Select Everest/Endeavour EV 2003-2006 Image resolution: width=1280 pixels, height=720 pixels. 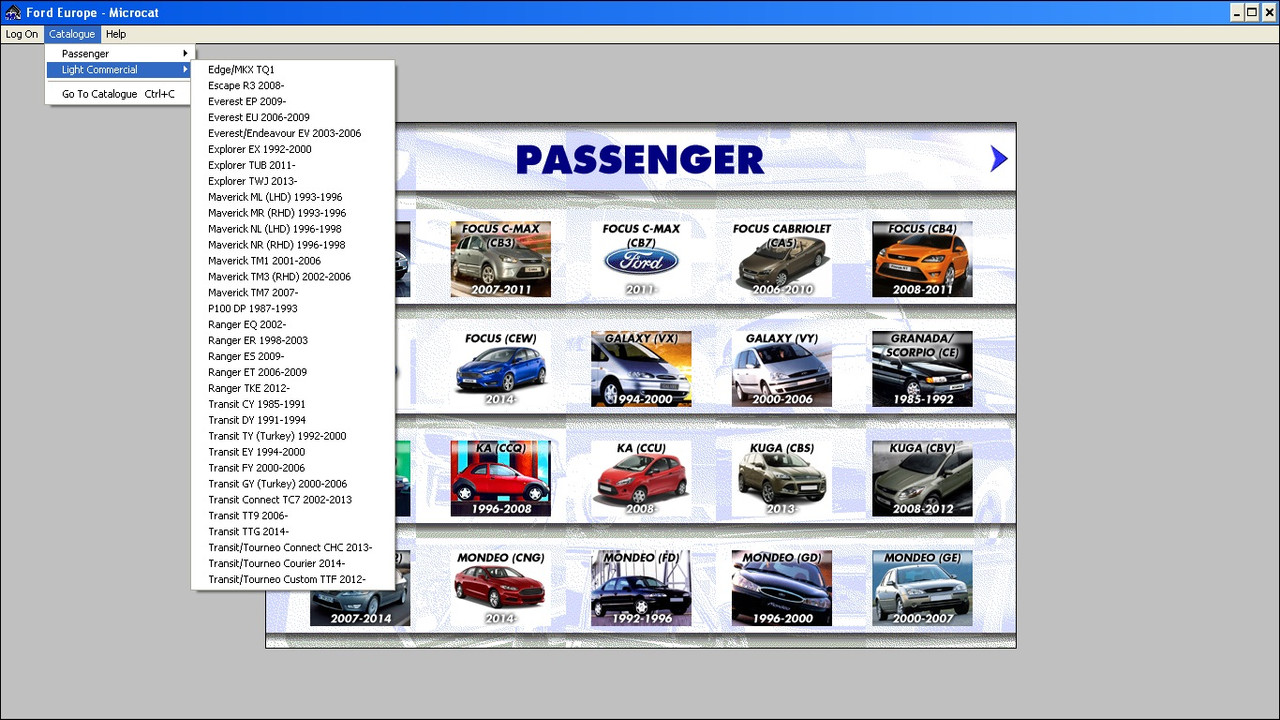(x=293, y=134)
